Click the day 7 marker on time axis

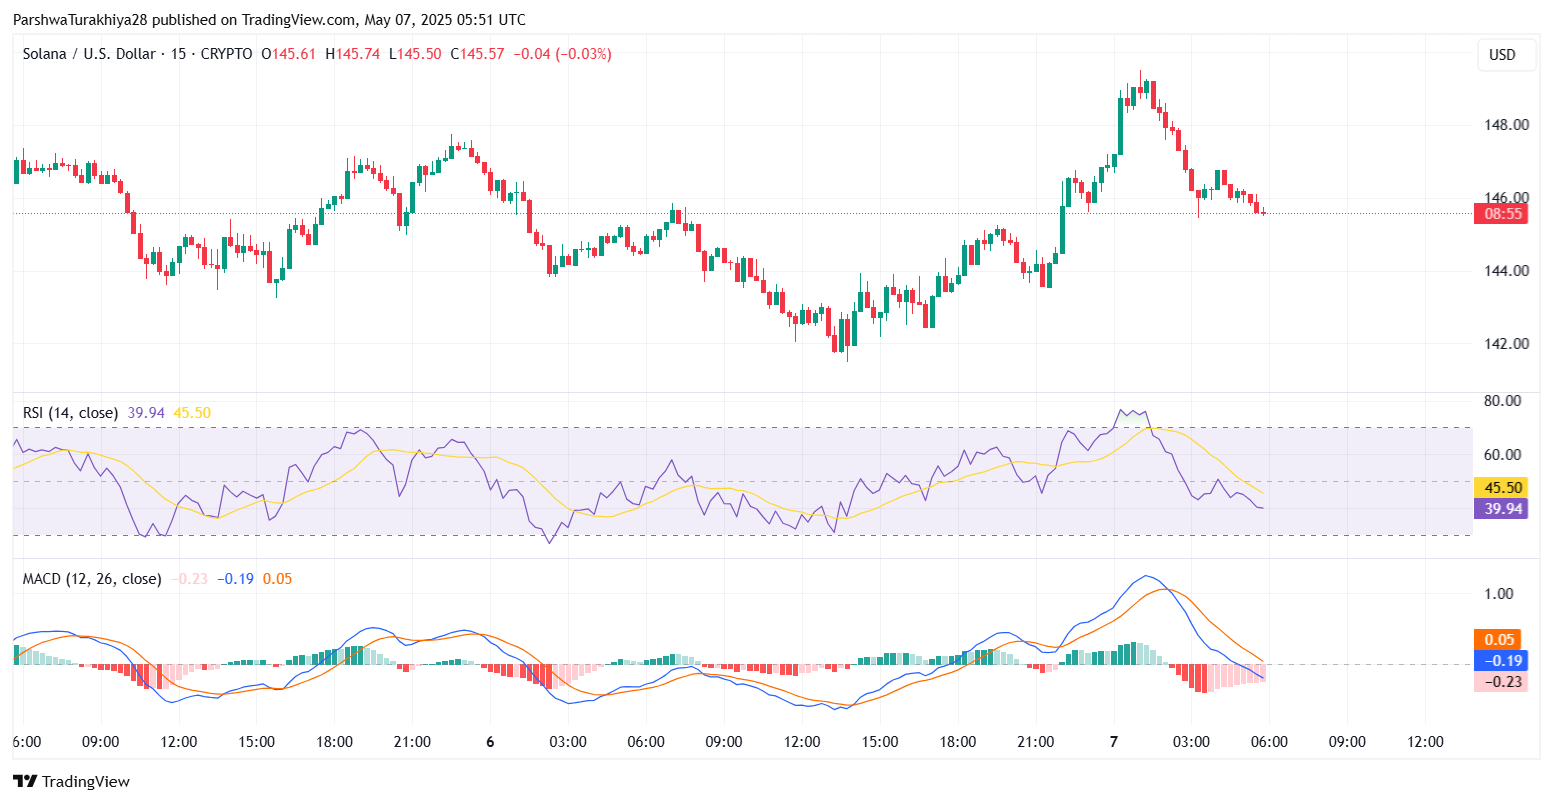pyautogui.click(x=1114, y=742)
